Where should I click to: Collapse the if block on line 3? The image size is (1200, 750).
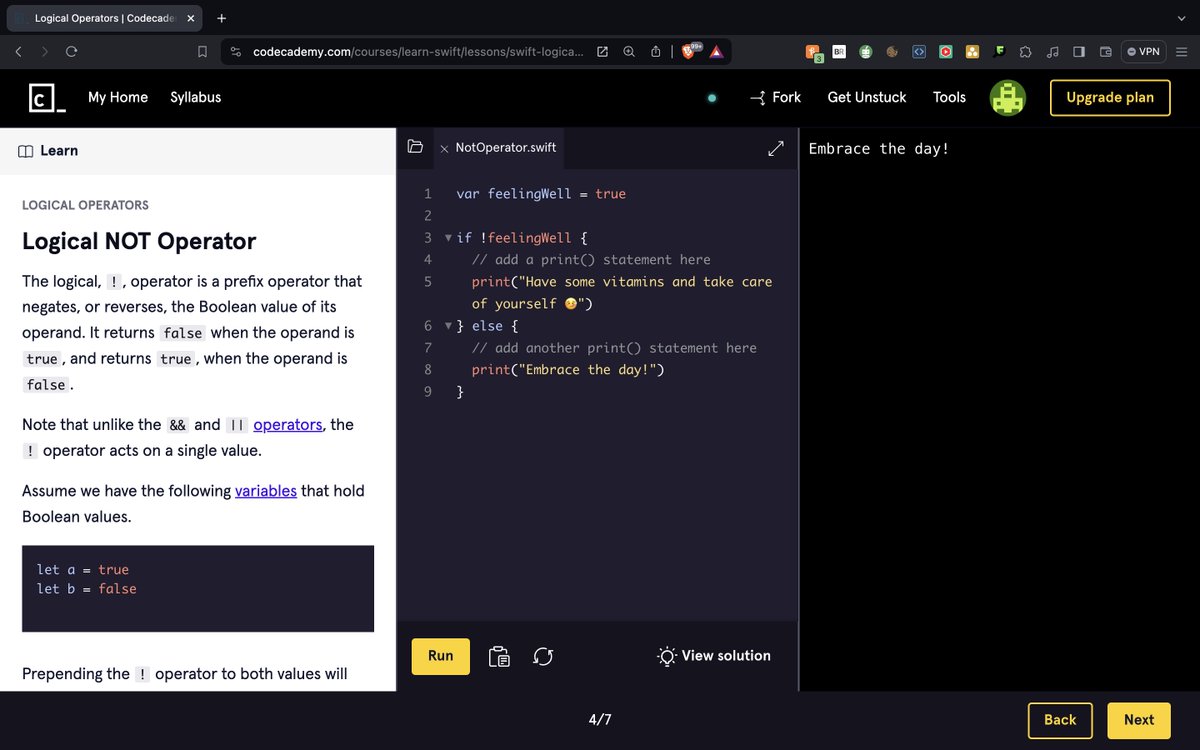click(x=447, y=238)
